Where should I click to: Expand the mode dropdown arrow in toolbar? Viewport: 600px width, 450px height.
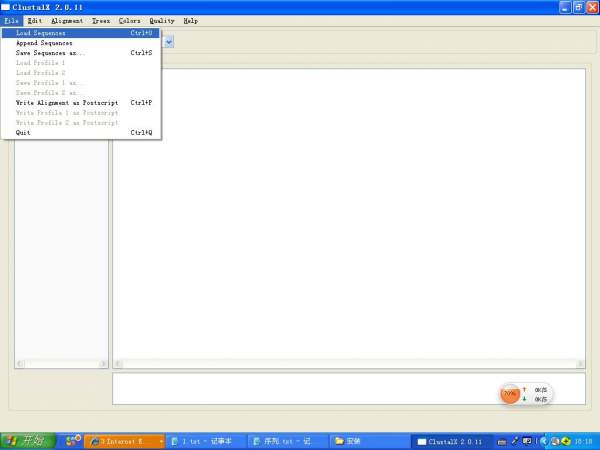[x=169, y=42]
